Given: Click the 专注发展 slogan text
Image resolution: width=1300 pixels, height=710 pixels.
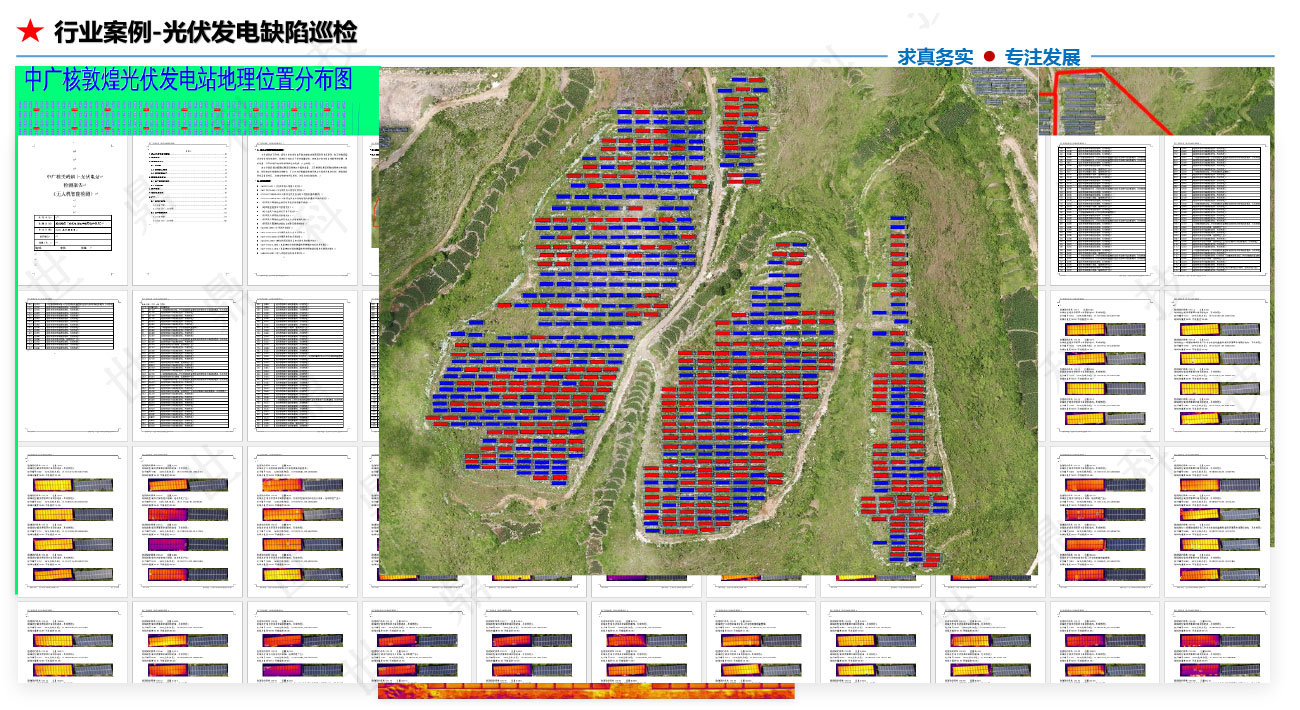Looking at the screenshot, I should click(1042, 57).
